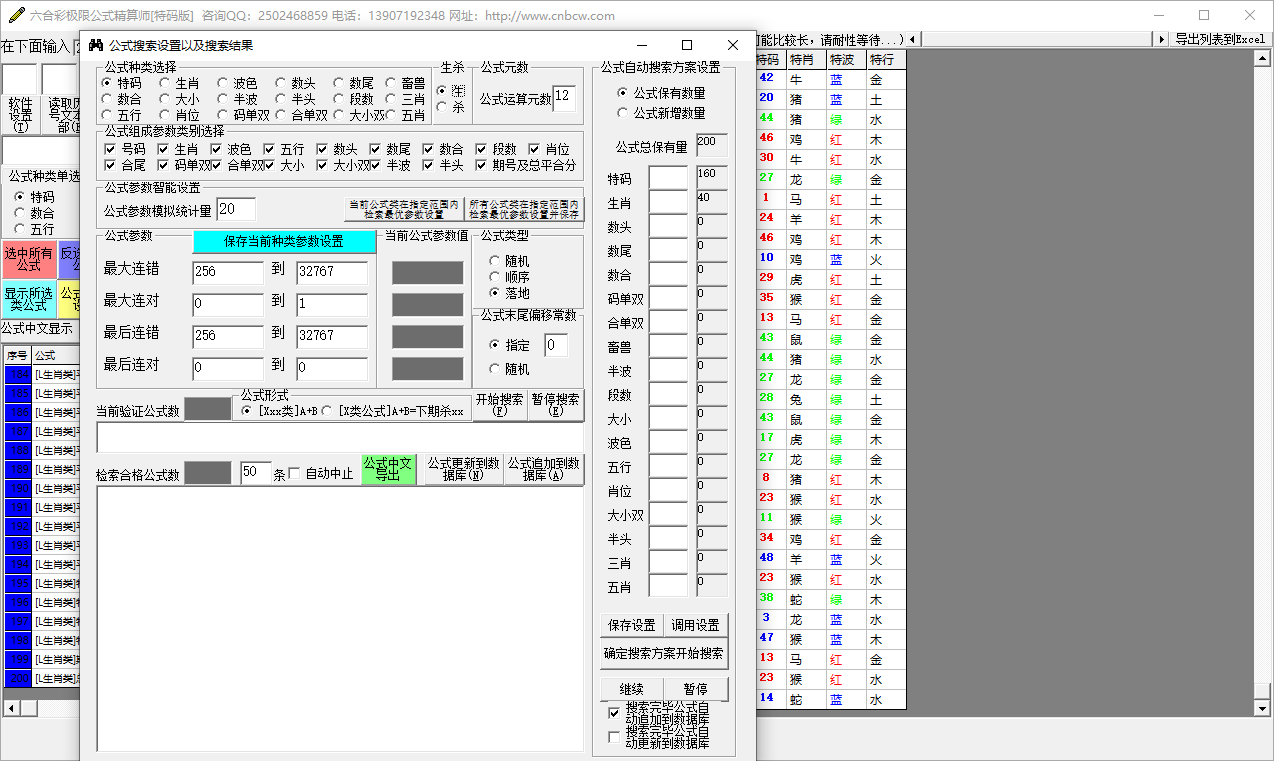This screenshot has width=1274, height=761.
Task: Select the 数头 formula type radio
Action: [281, 84]
